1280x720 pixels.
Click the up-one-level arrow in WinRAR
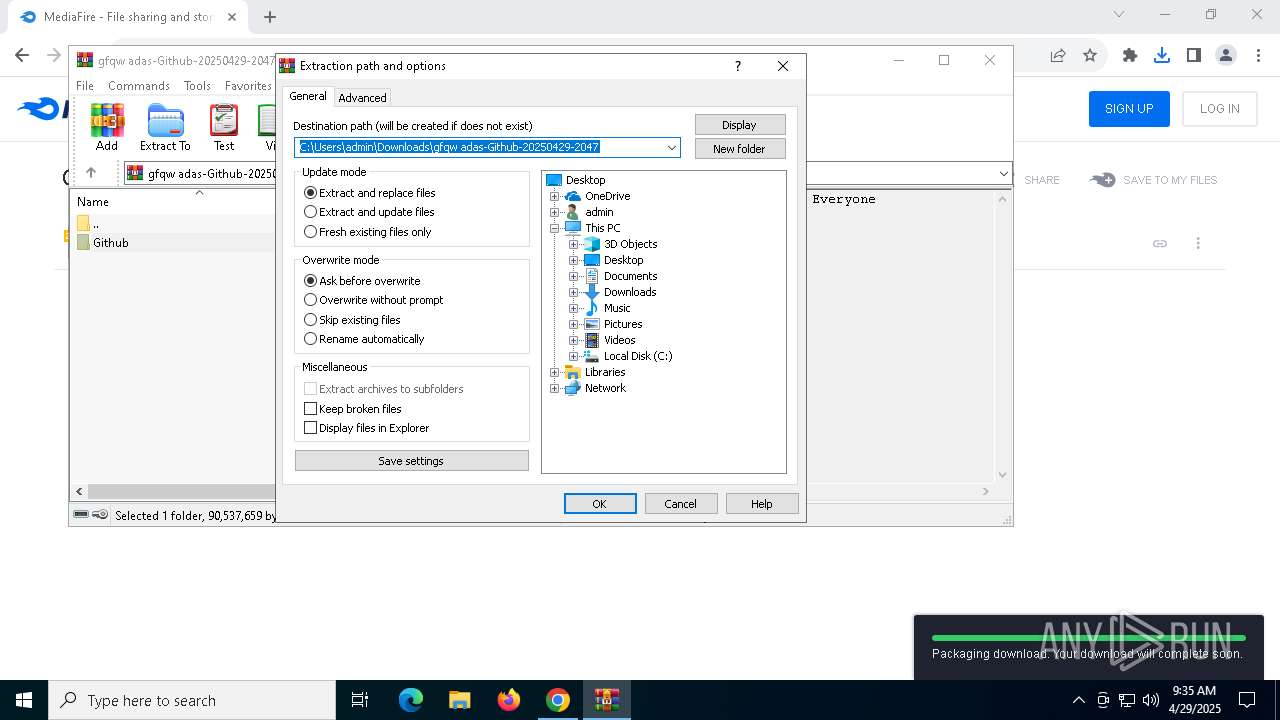click(x=91, y=173)
